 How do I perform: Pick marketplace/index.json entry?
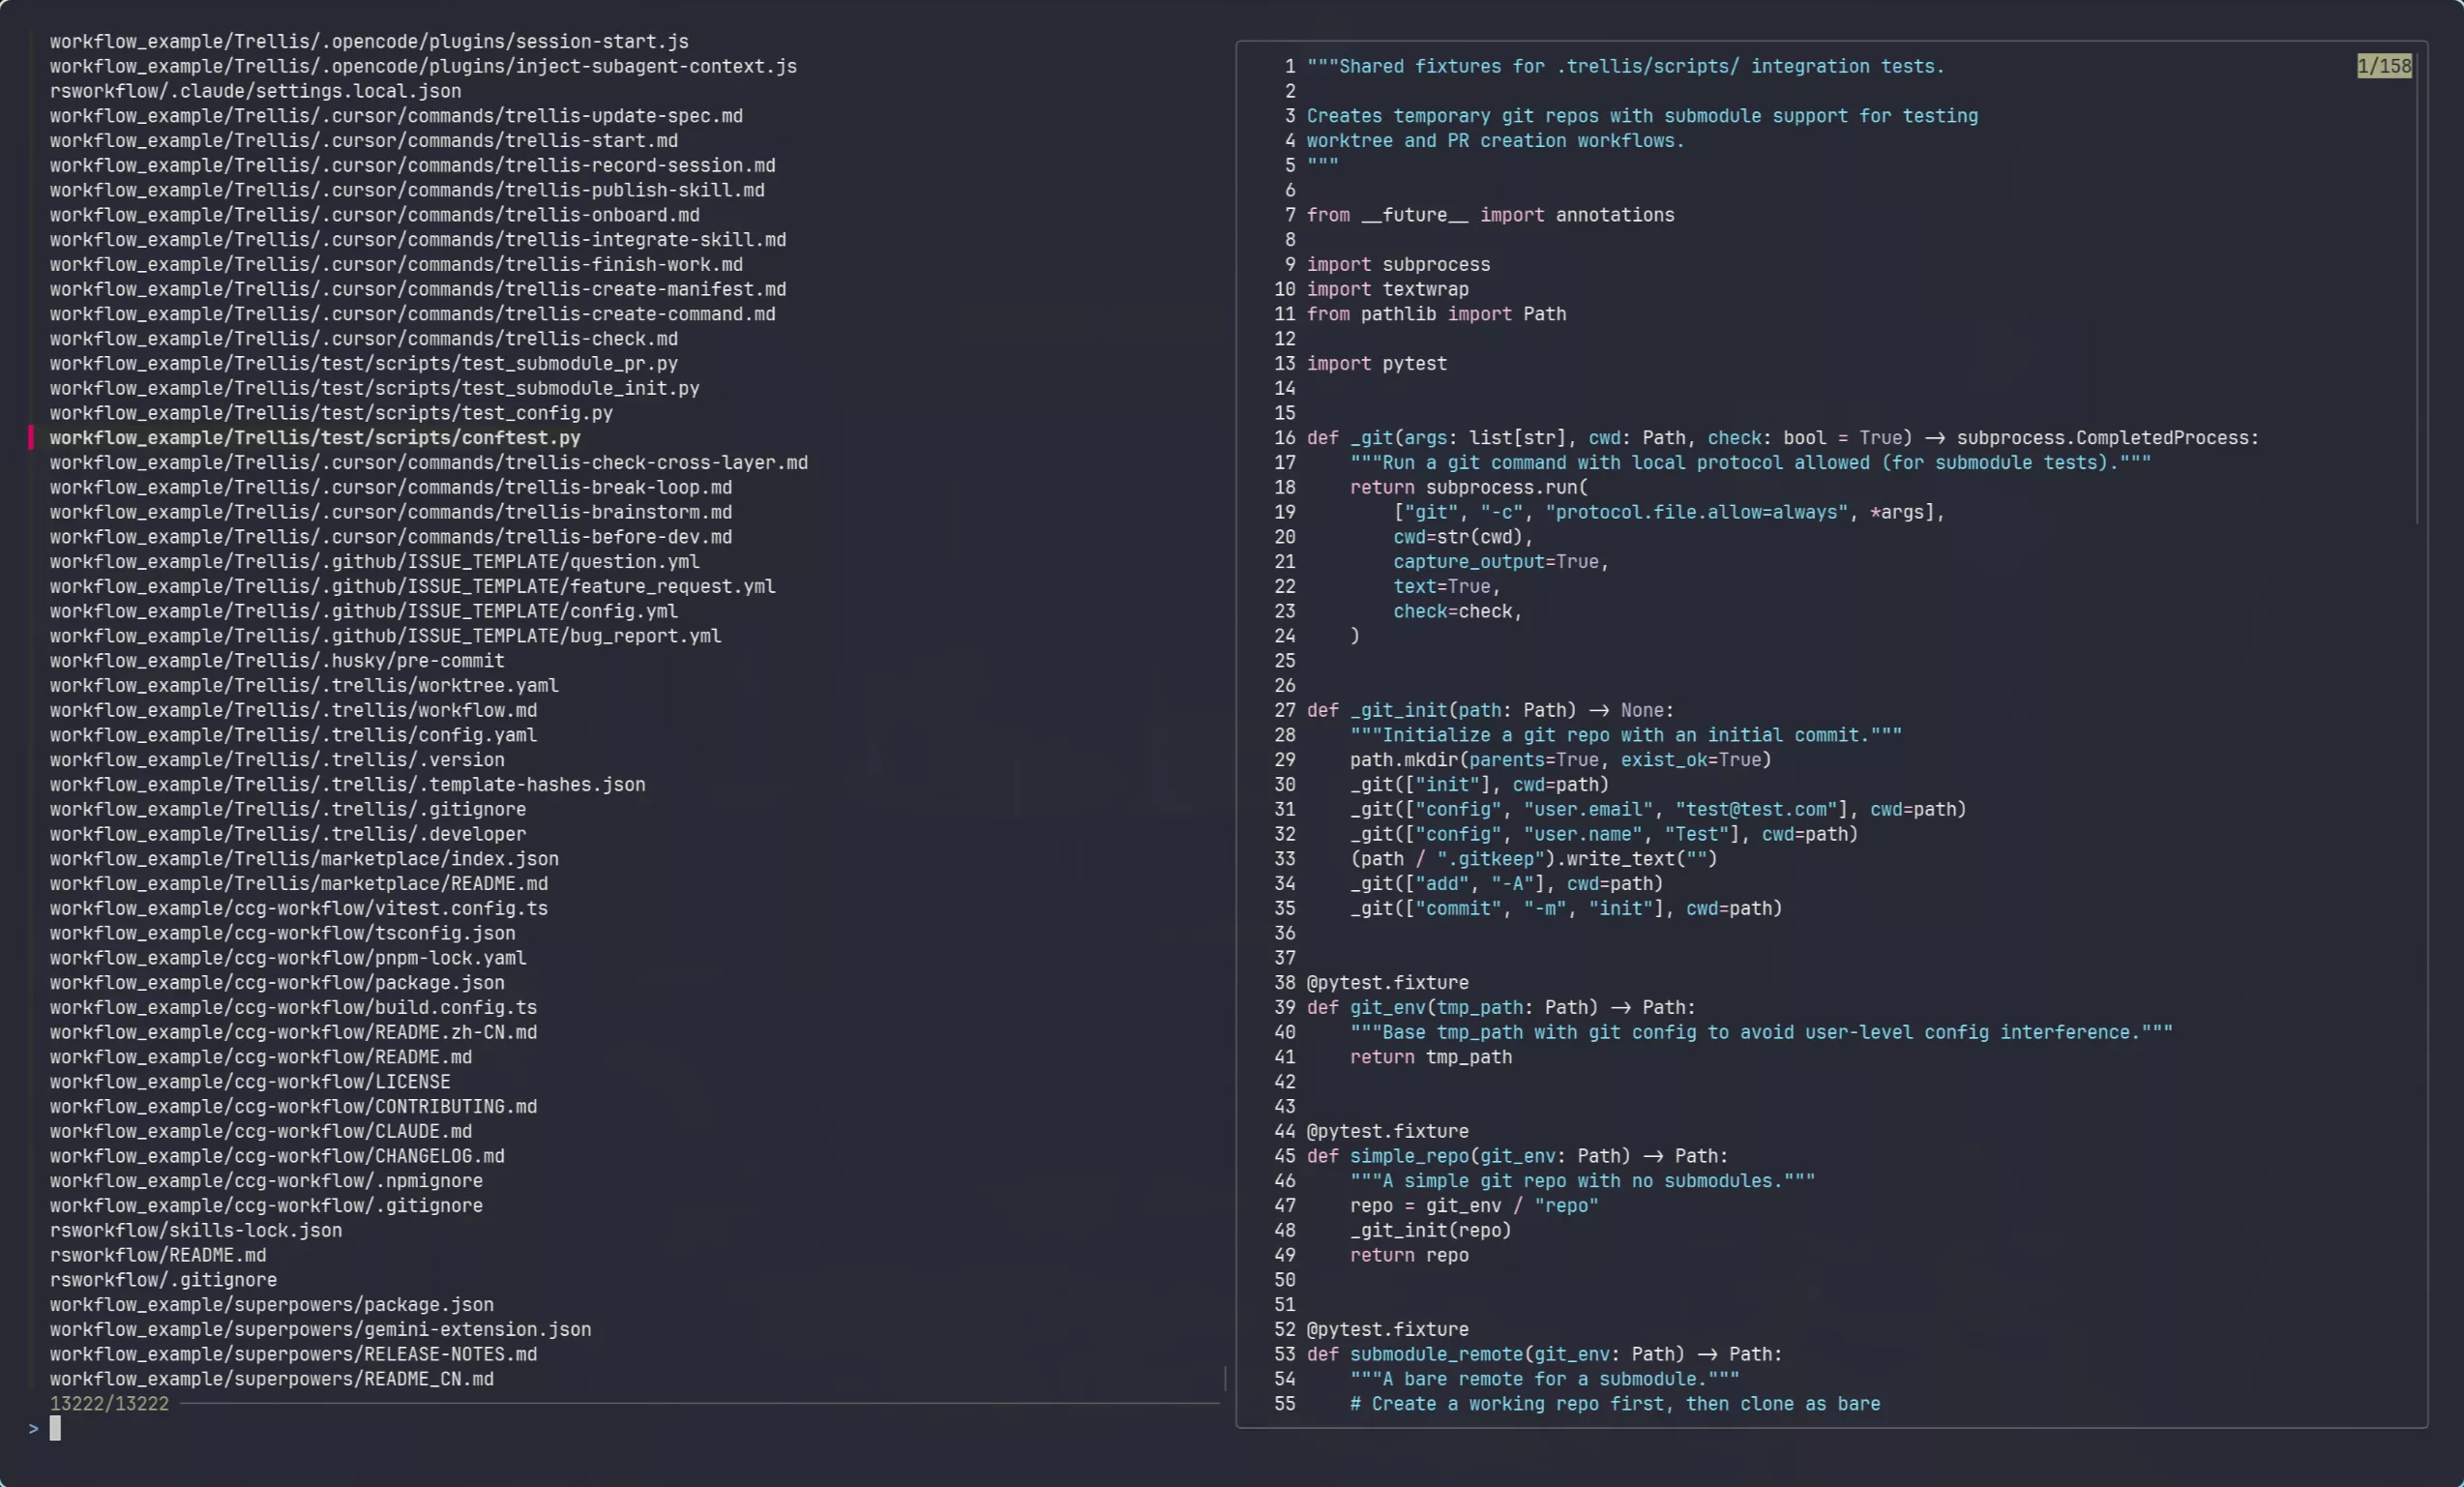click(304, 859)
